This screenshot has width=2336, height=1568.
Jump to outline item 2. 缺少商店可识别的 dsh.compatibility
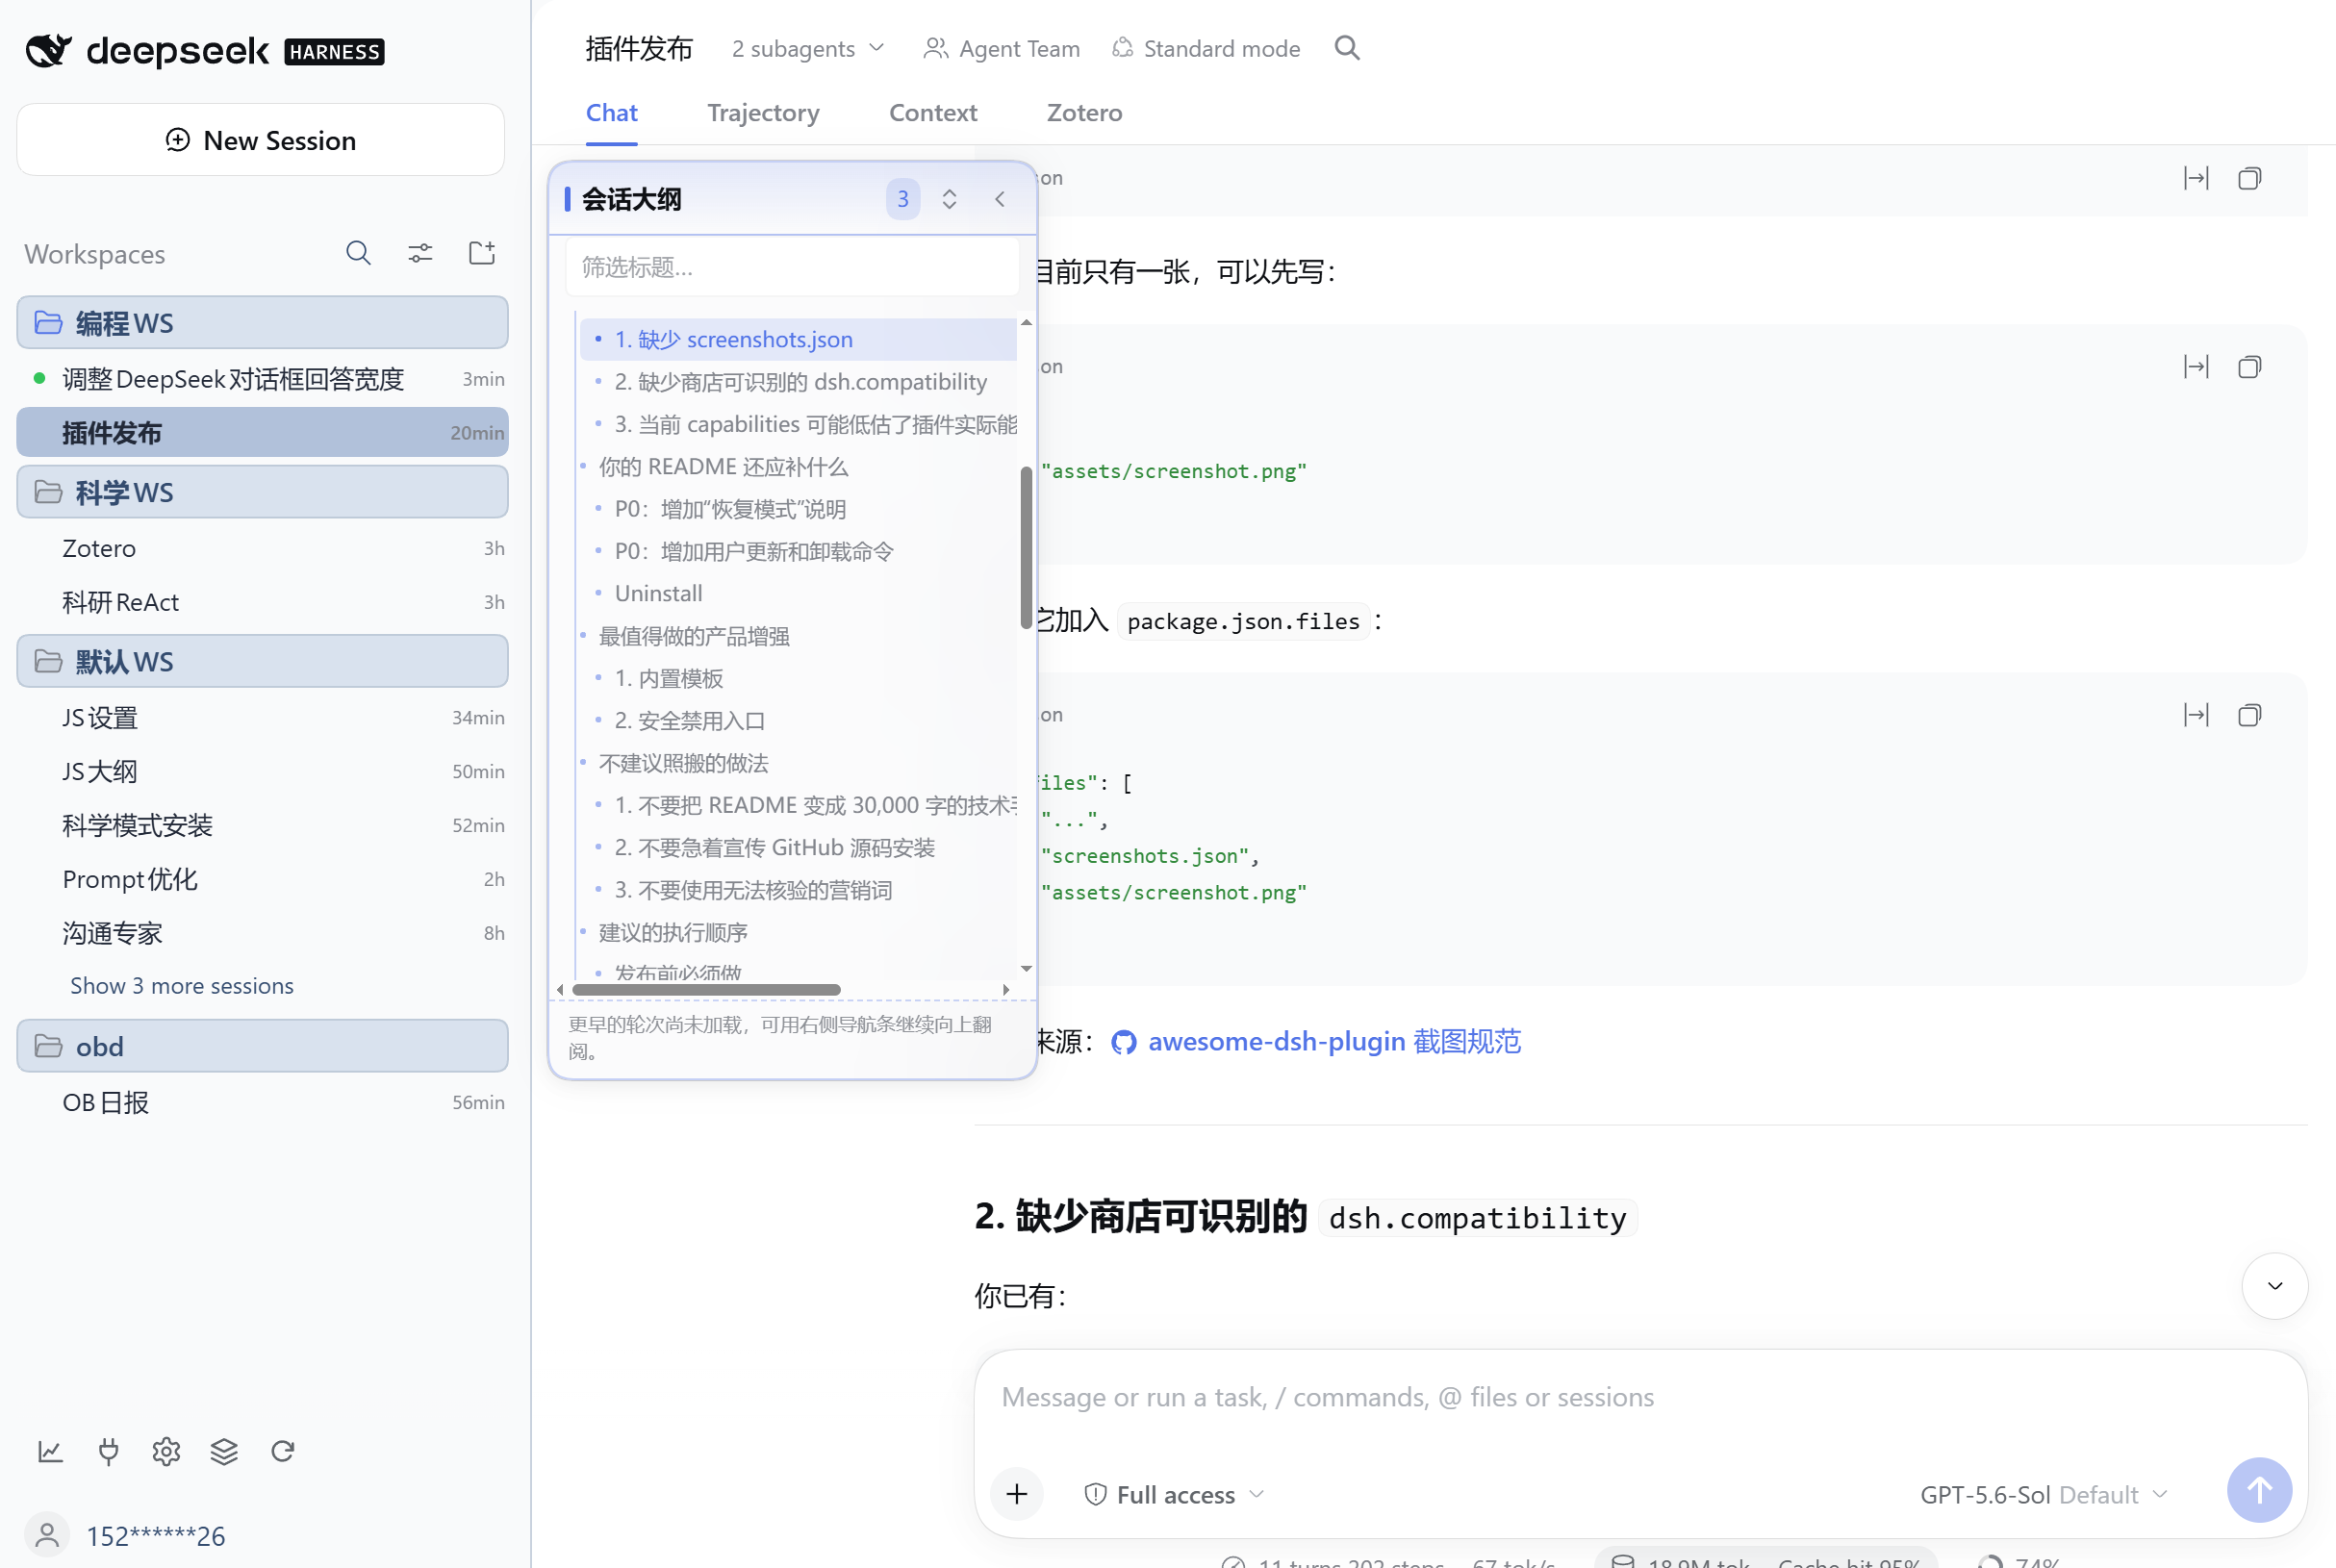click(x=798, y=381)
